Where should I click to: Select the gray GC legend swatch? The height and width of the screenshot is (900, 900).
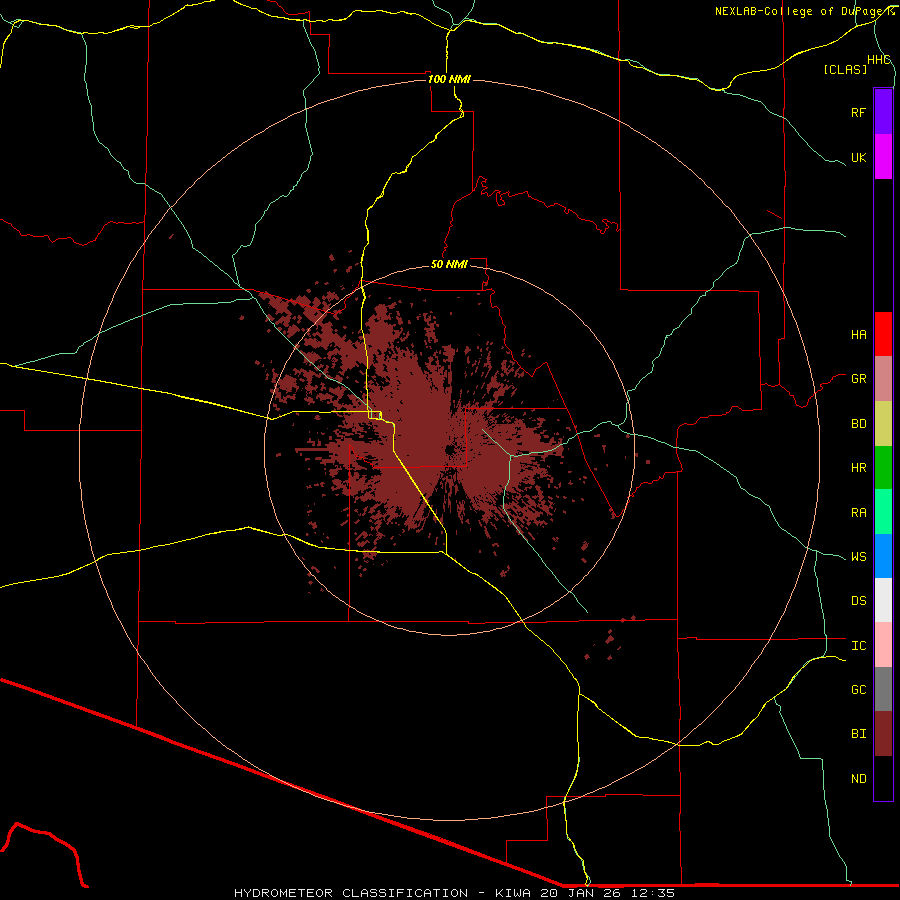point(883,689)
